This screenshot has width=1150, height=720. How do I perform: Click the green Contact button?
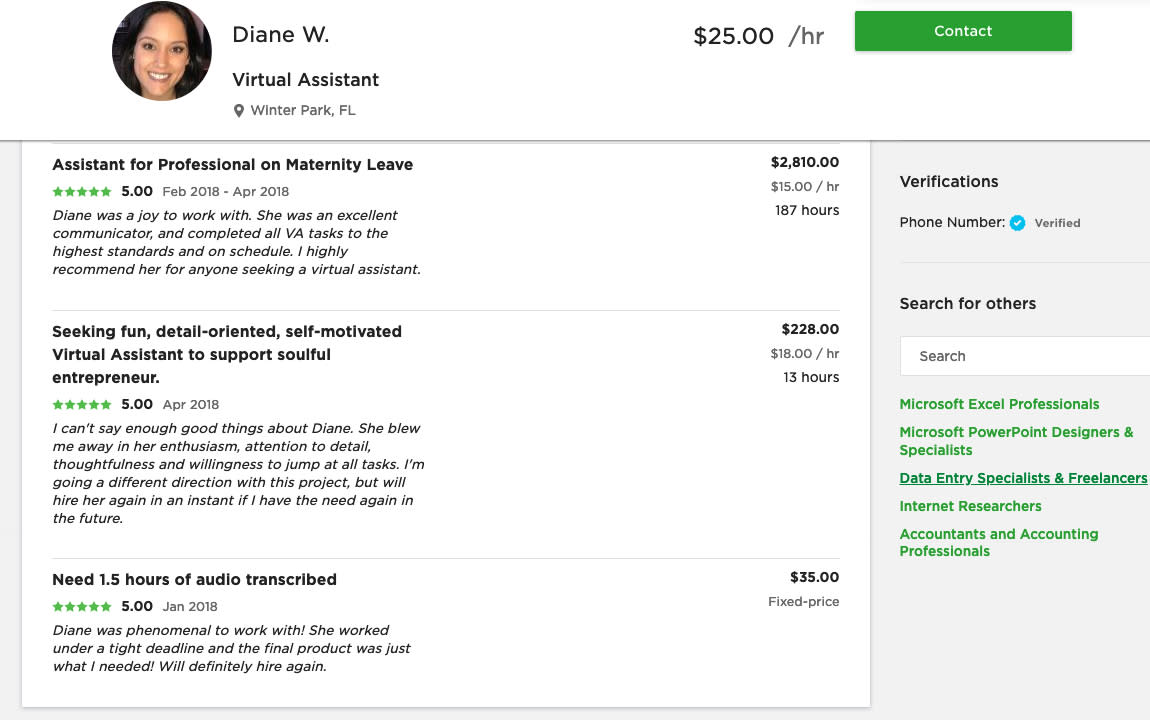pyautogui.click(x=962, y=31)
